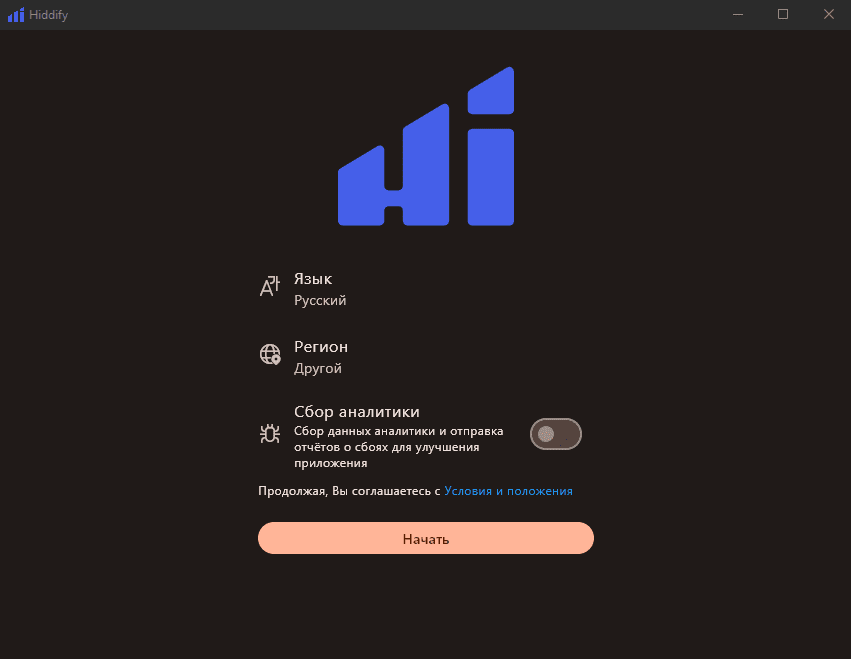Viewport: 851px width, 659px height.
Task: Click the globe icon beside Регион
Action: pyautogui.click(x=270, y=354)
